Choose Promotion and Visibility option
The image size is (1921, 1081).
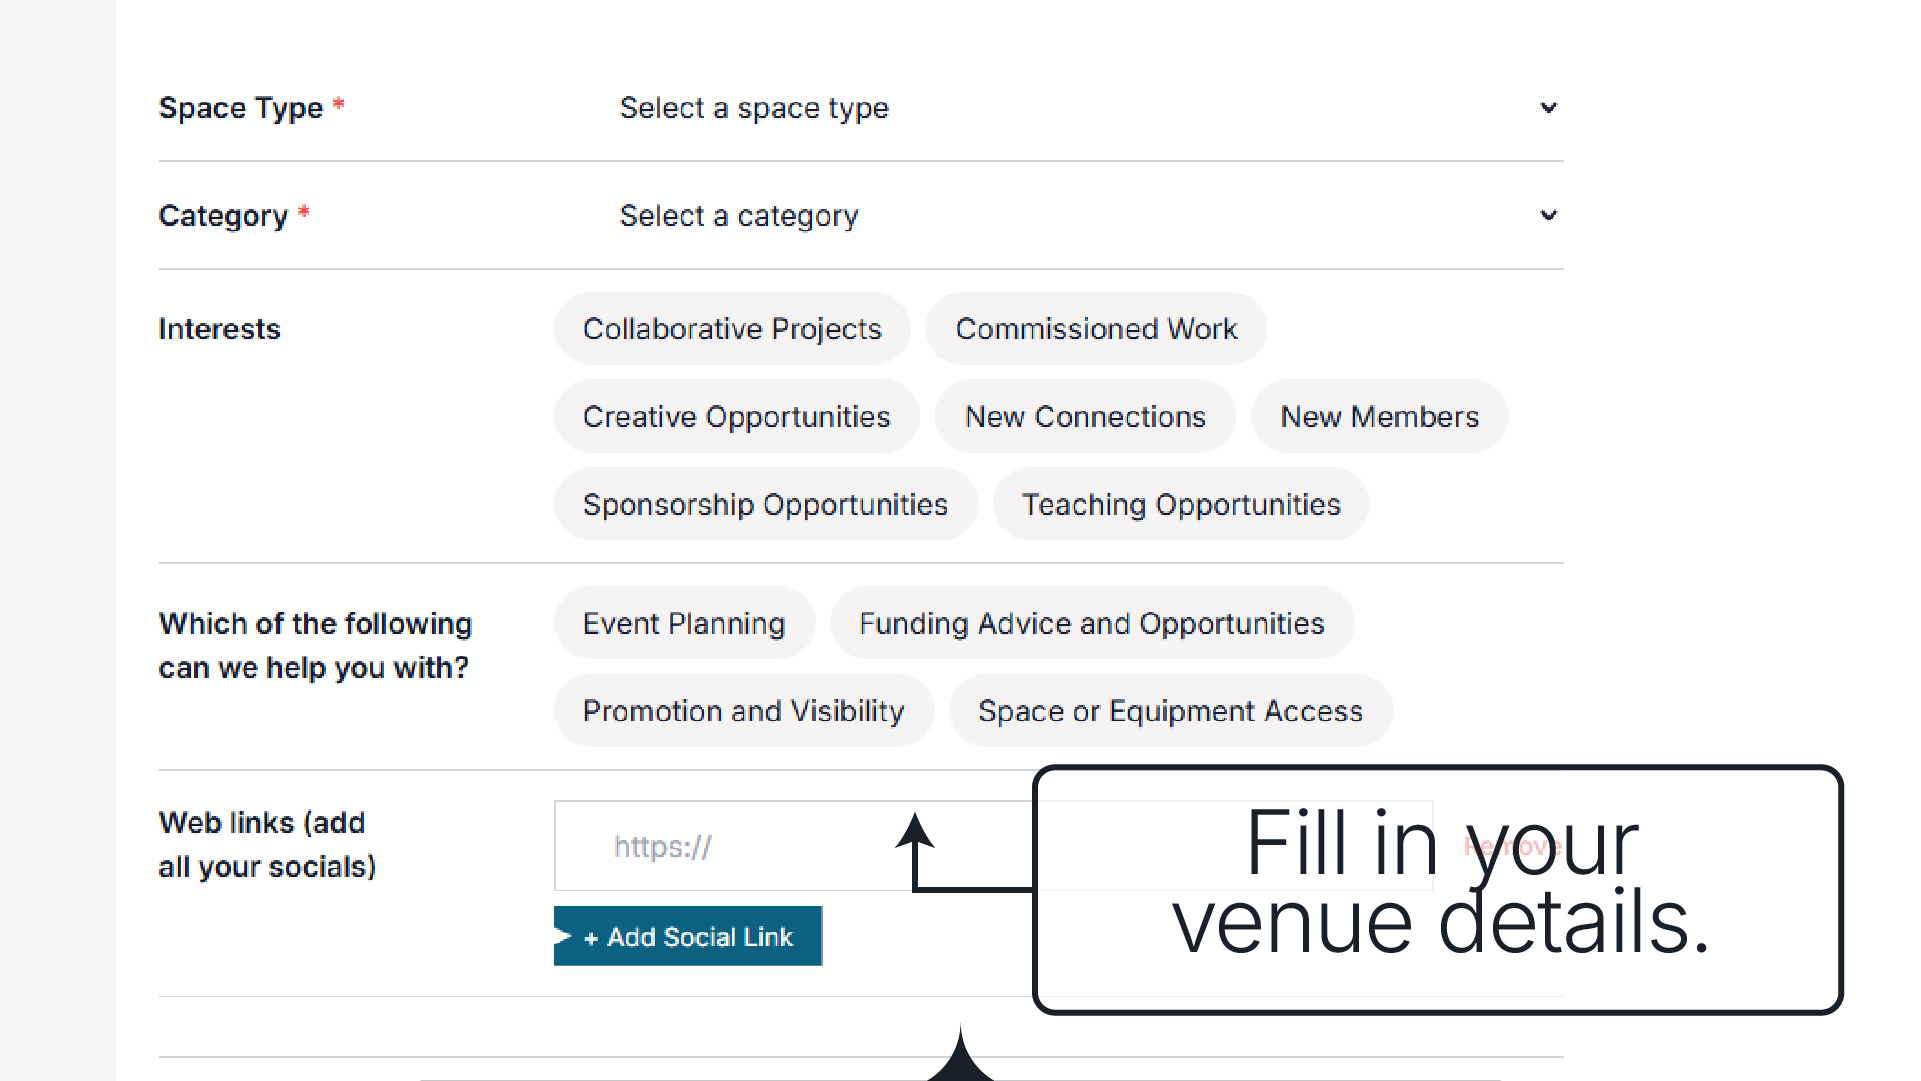tap(743, 711)
